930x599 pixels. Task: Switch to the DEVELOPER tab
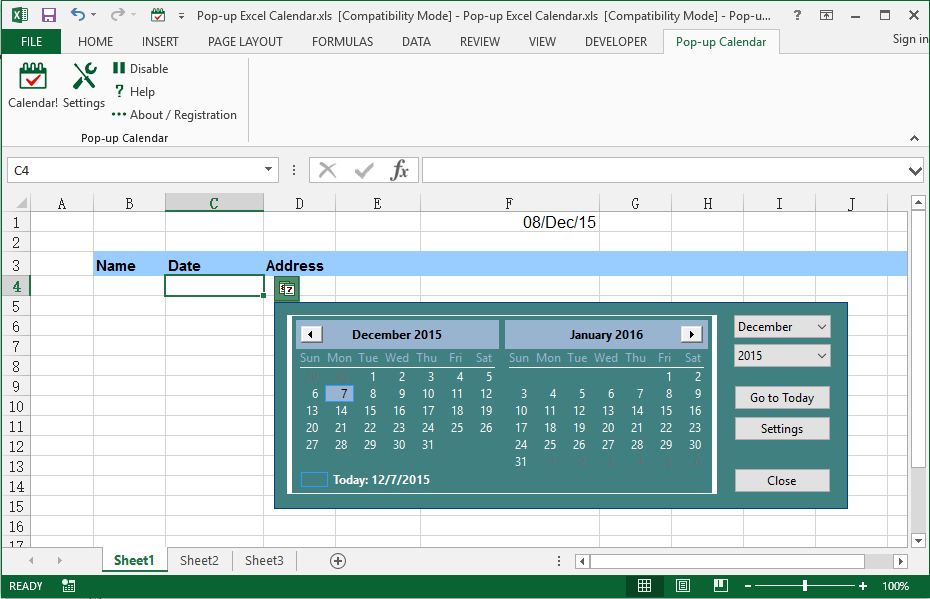[616, 42]
